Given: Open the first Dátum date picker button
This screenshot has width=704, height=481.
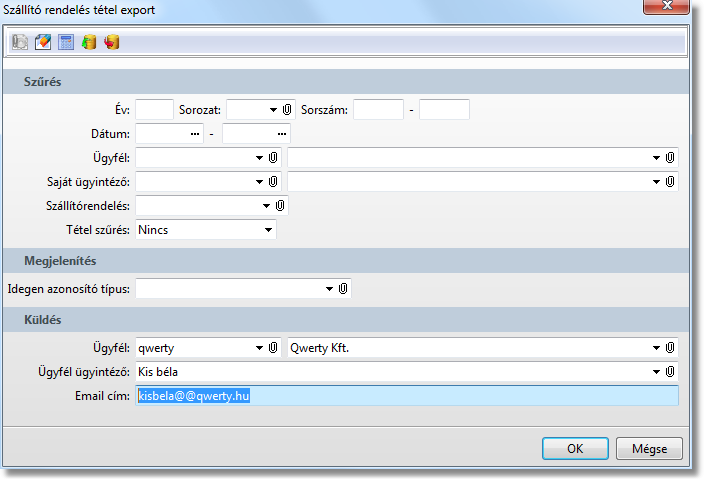Looking at the screenshot, I should coord(195,134).
